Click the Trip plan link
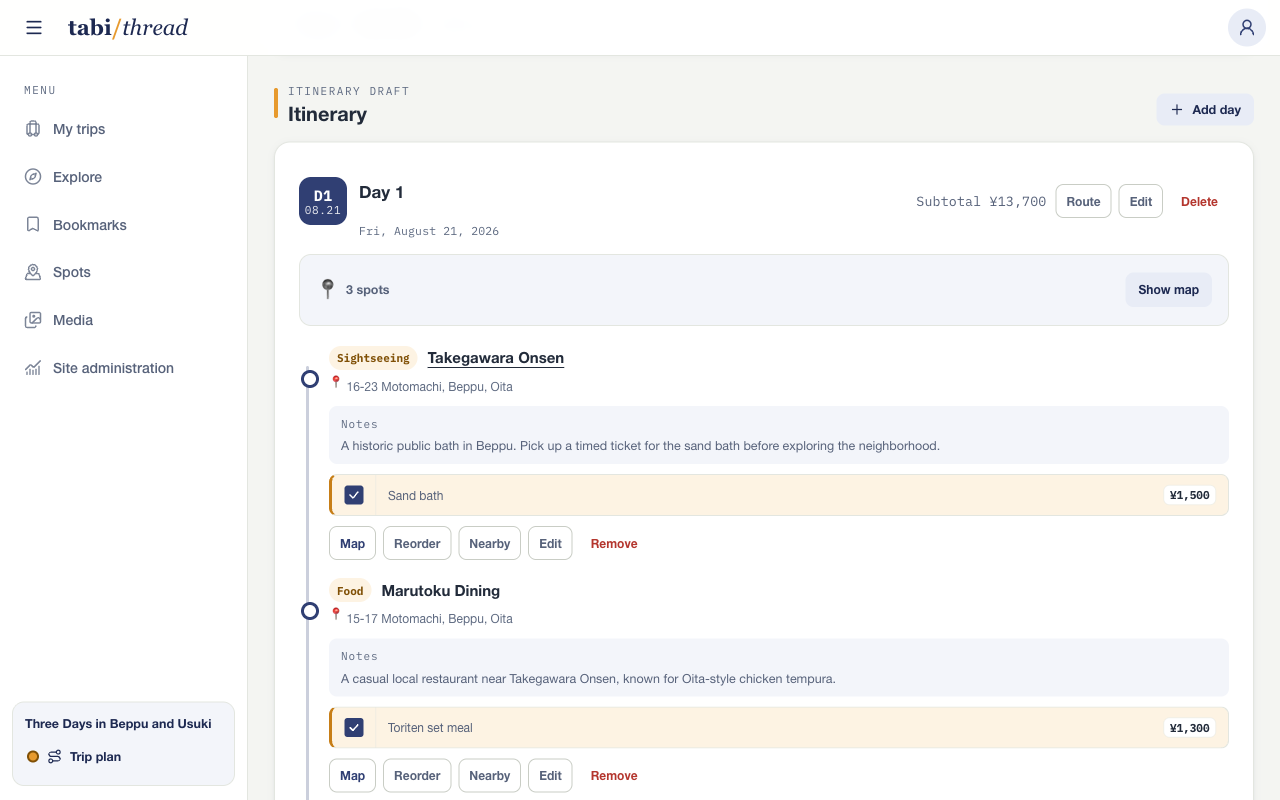The width and height of the screenshot is (1280, 800). click(x=95, y=757)
